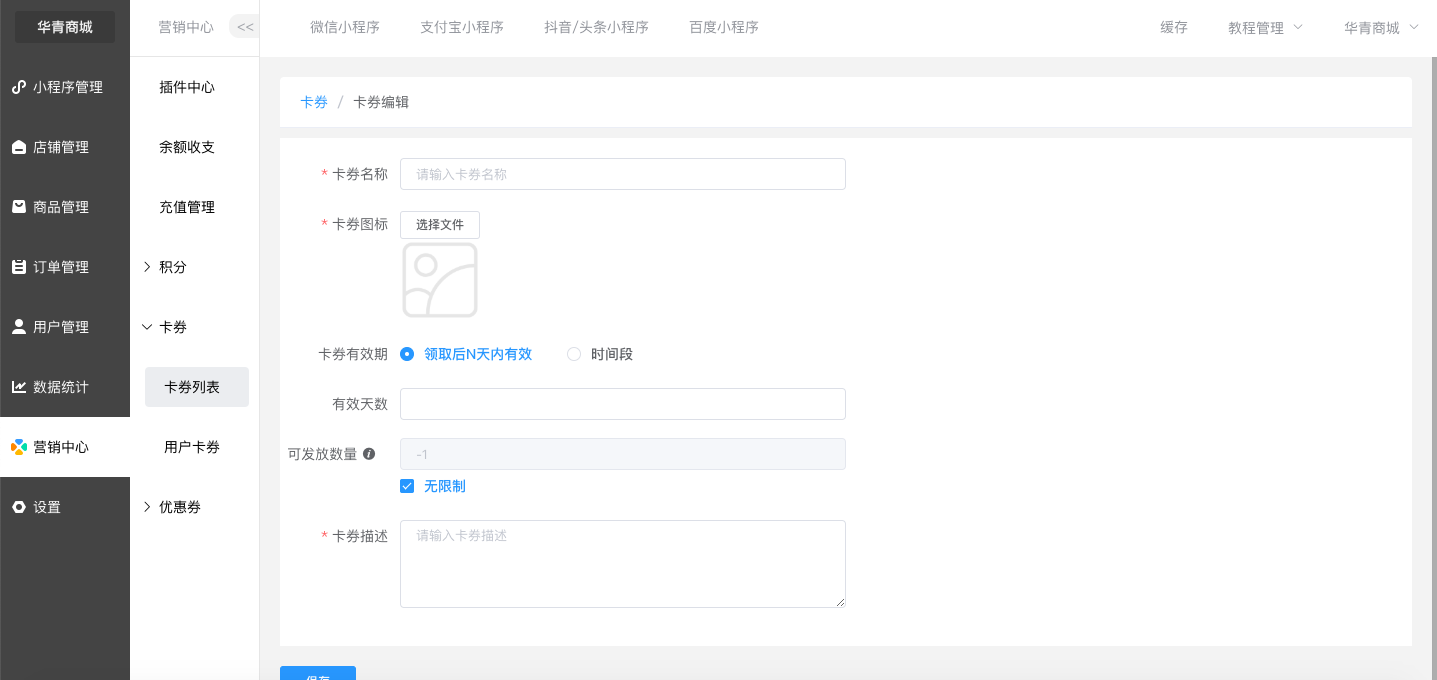Image resolution: width=1437 pixels, height=680 pixels.
Task: Click the 选择文件 button
Action: 440,225
